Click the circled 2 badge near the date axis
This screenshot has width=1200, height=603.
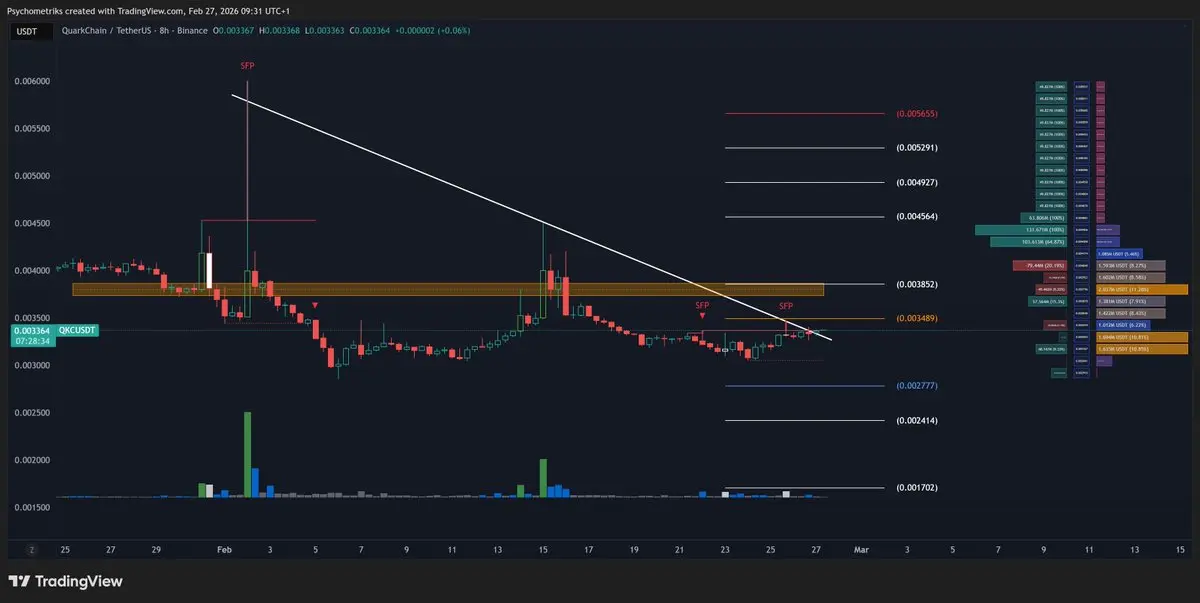coord(32,549)
